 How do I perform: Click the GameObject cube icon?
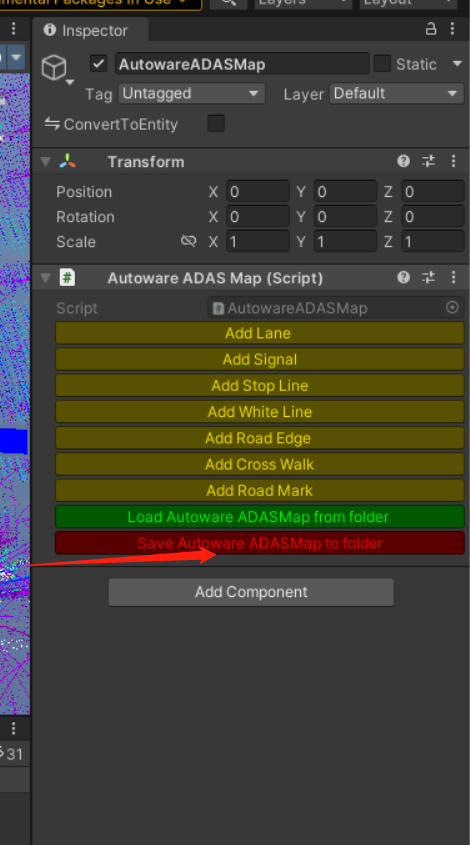pos(54,68)
